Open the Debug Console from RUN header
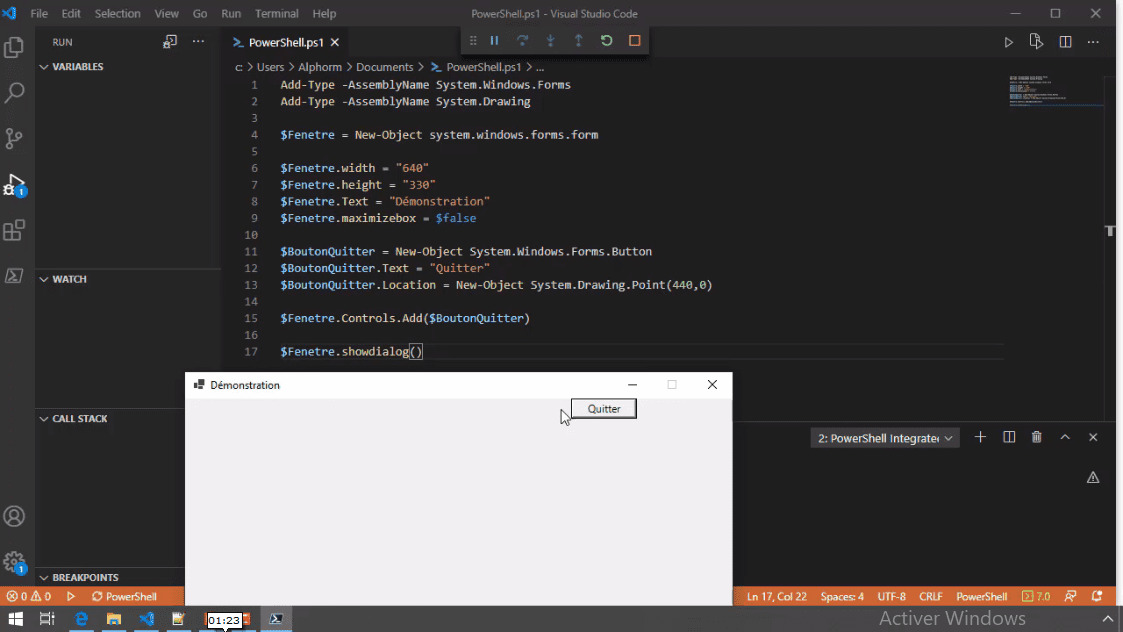The image size is (1123, 632). [x=170, y=42]
